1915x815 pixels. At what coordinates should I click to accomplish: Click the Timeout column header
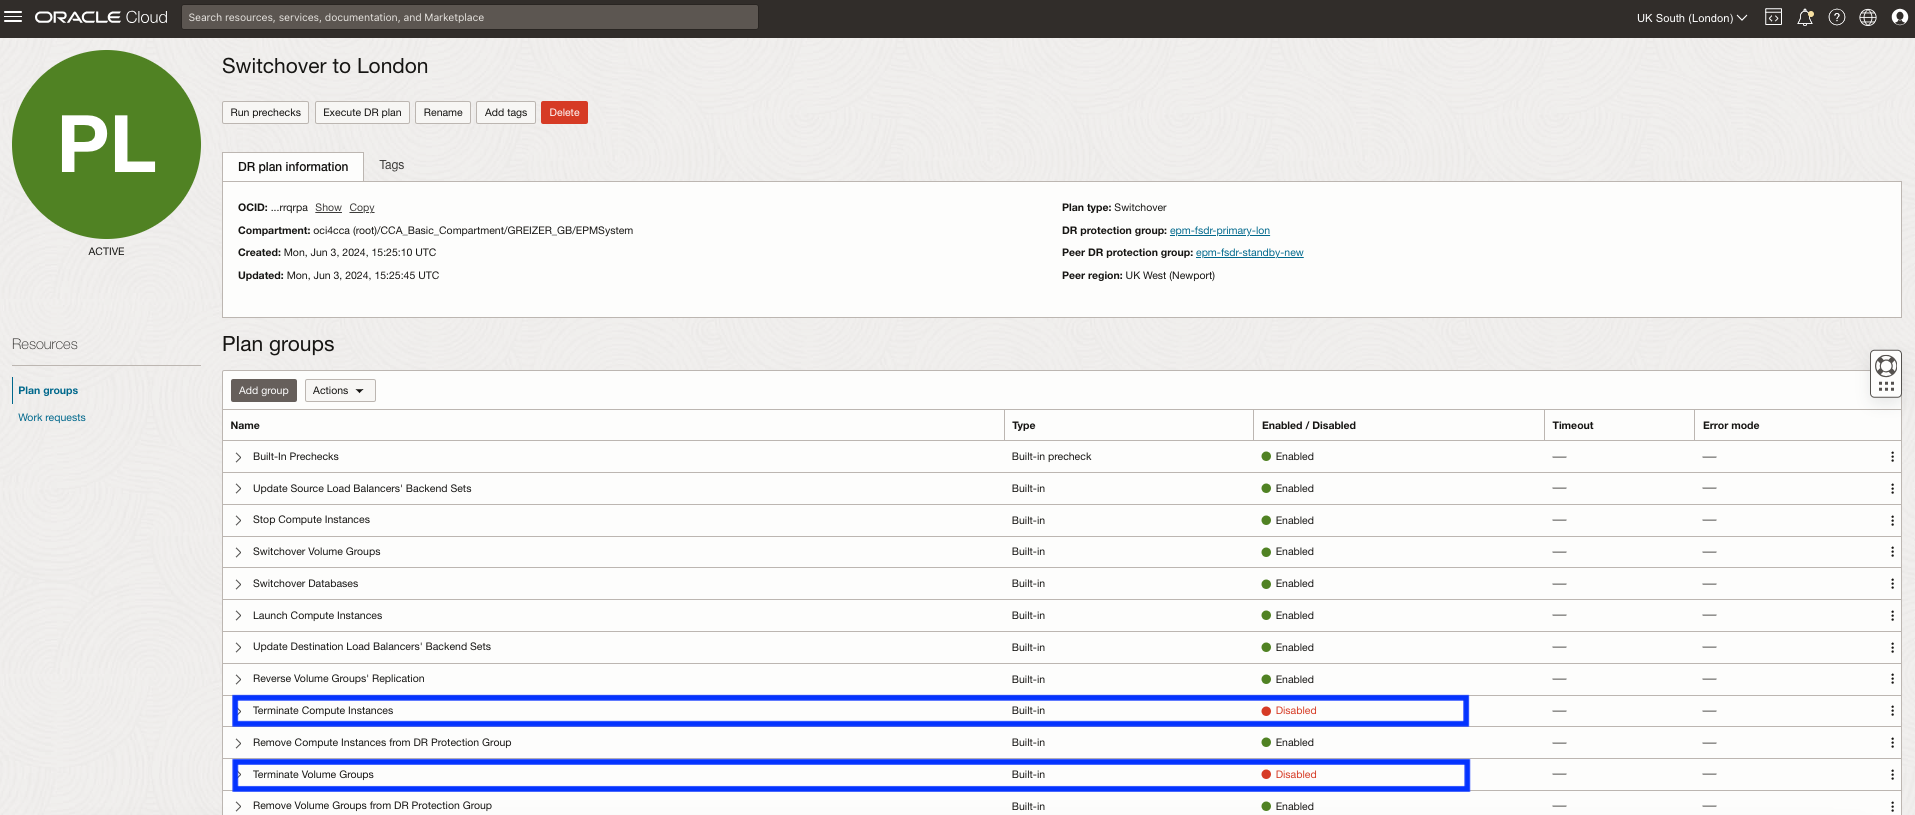(x=1573, y=425)
